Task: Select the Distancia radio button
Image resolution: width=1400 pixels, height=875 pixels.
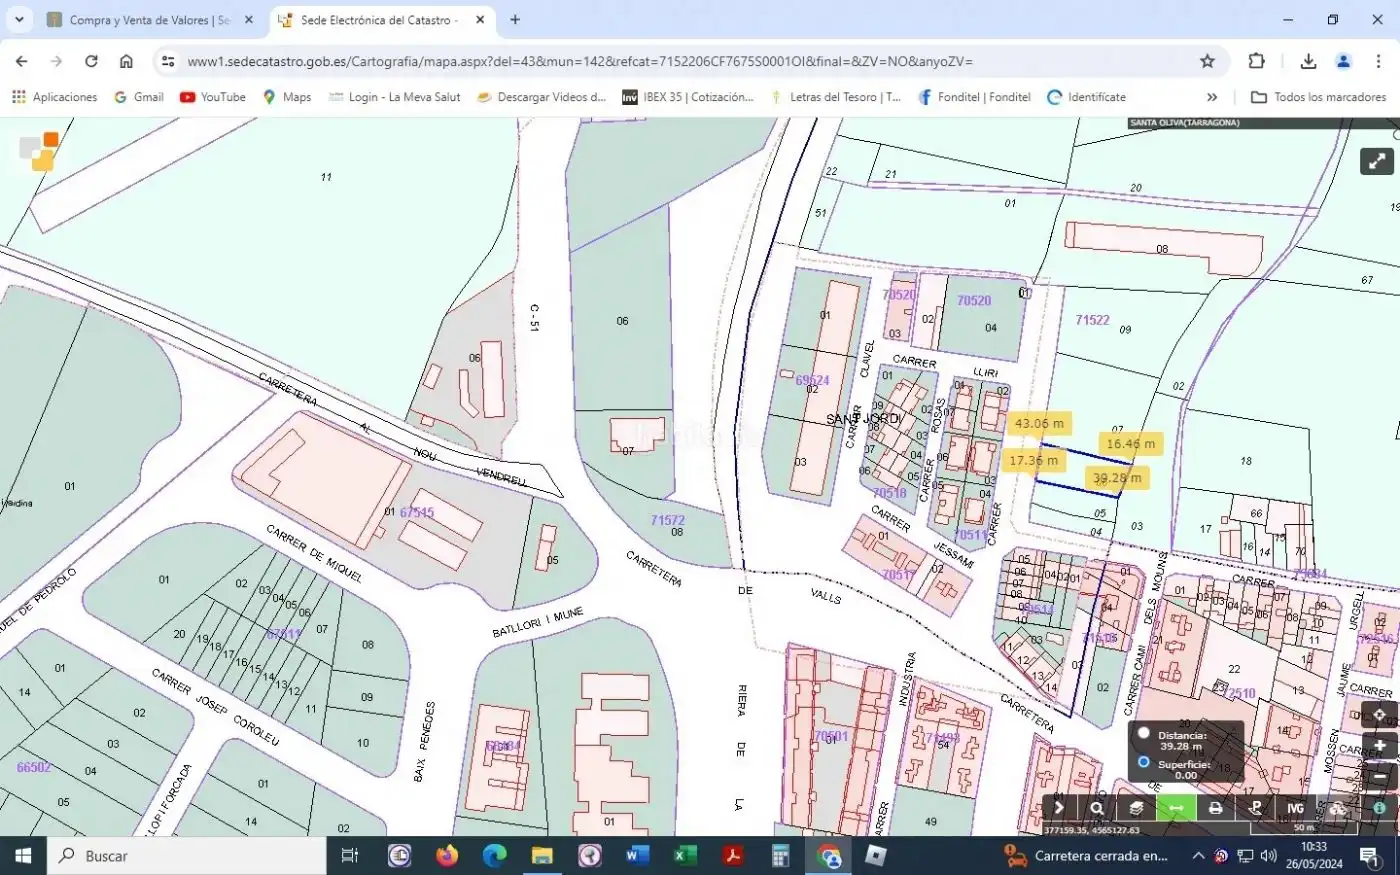Action: (x=1144, y=733)
